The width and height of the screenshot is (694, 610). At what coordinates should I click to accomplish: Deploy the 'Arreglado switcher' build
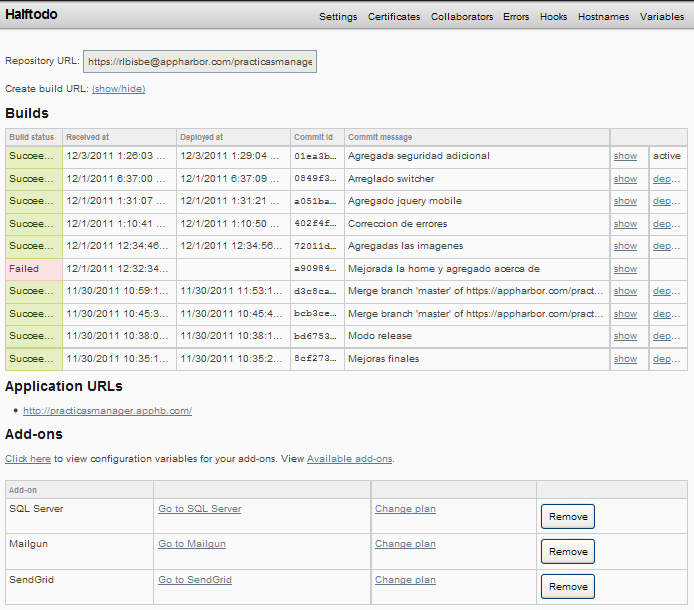666,179
